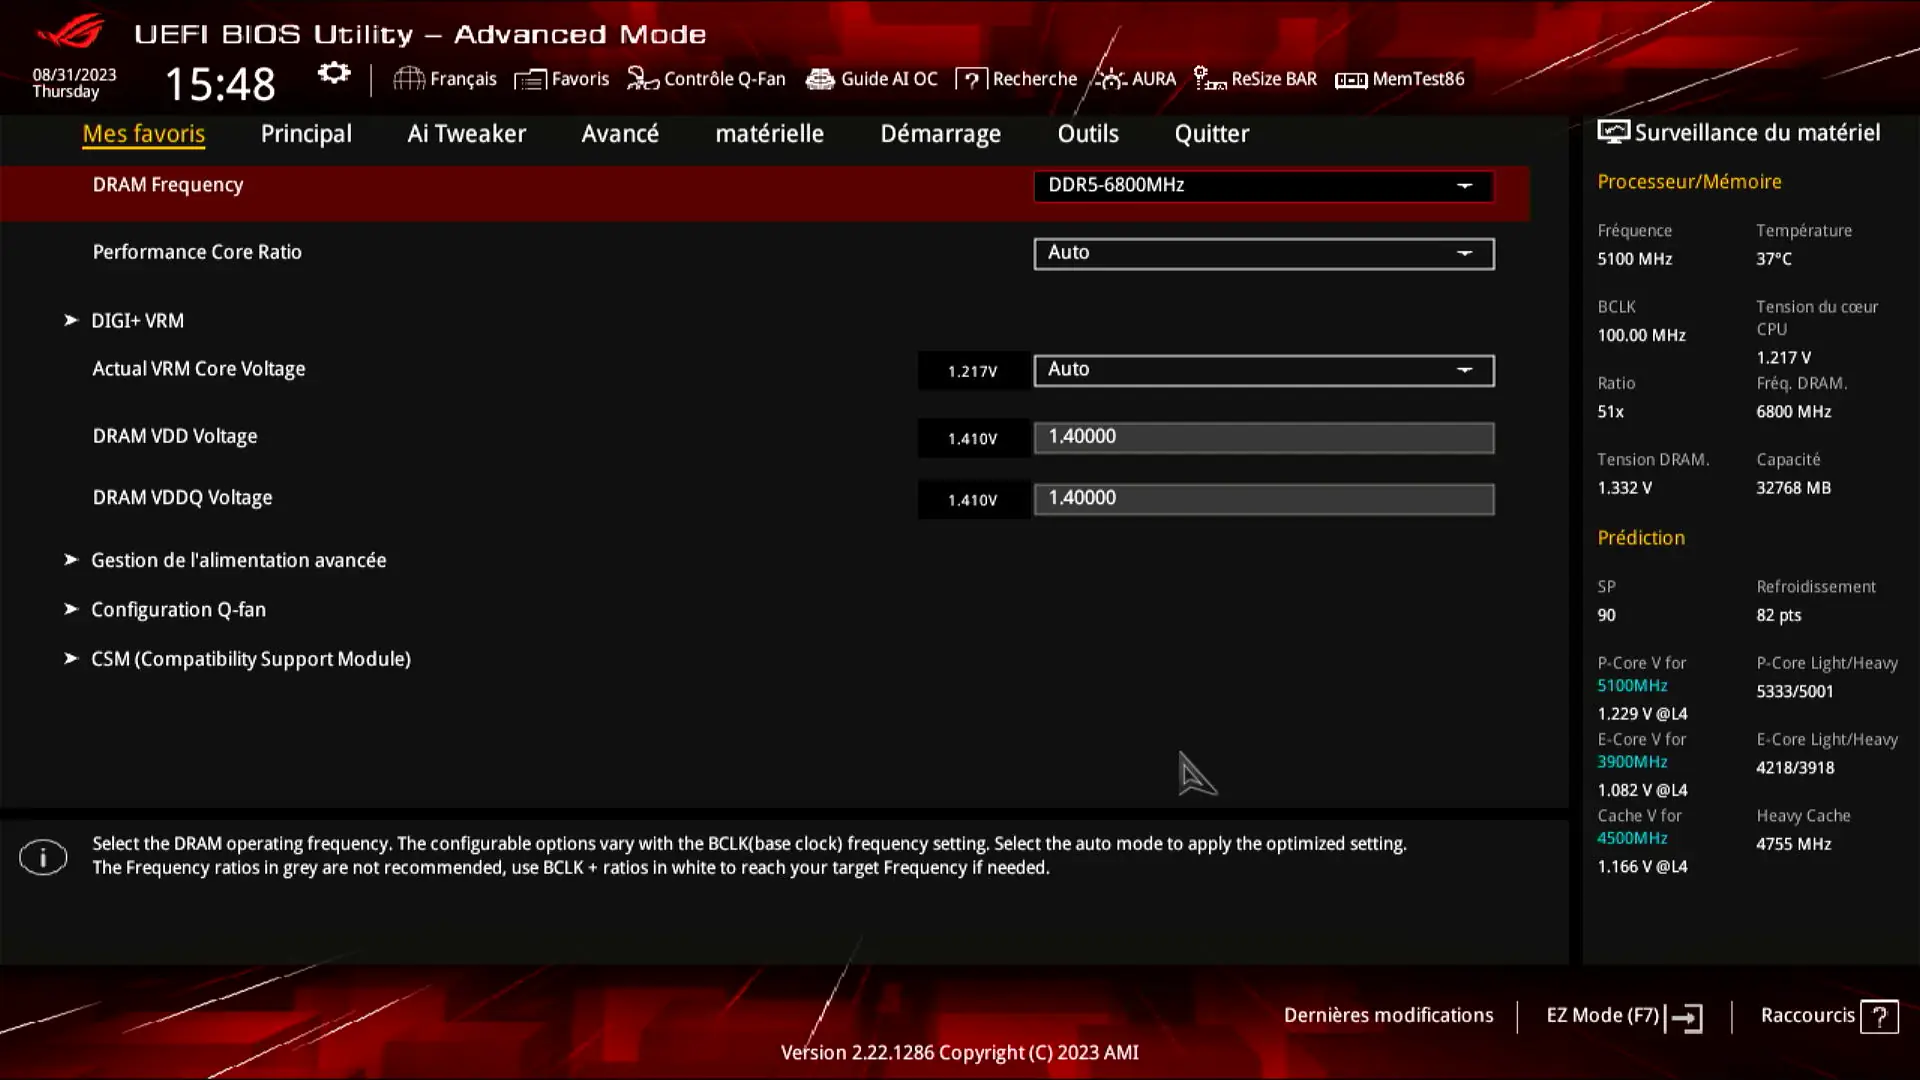This screenshot has width=1920, height=1080.
Task: Open DRAM Frequency dropdown DDR5-6800MHz
Action: click(1264, 186)
